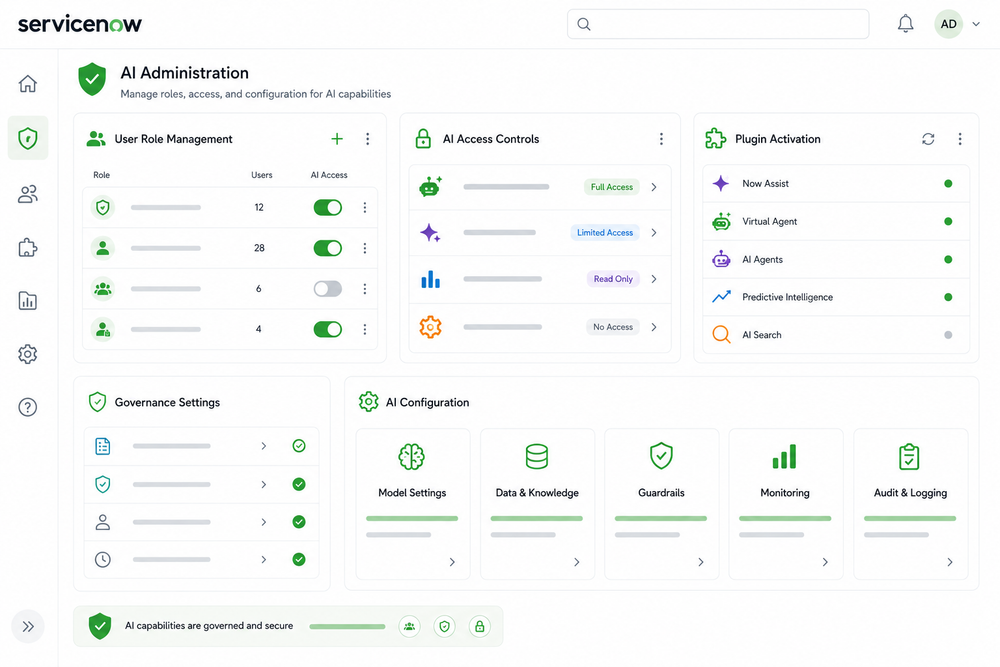
Task: Click the Read Only badge
Action: pos(613,279)
